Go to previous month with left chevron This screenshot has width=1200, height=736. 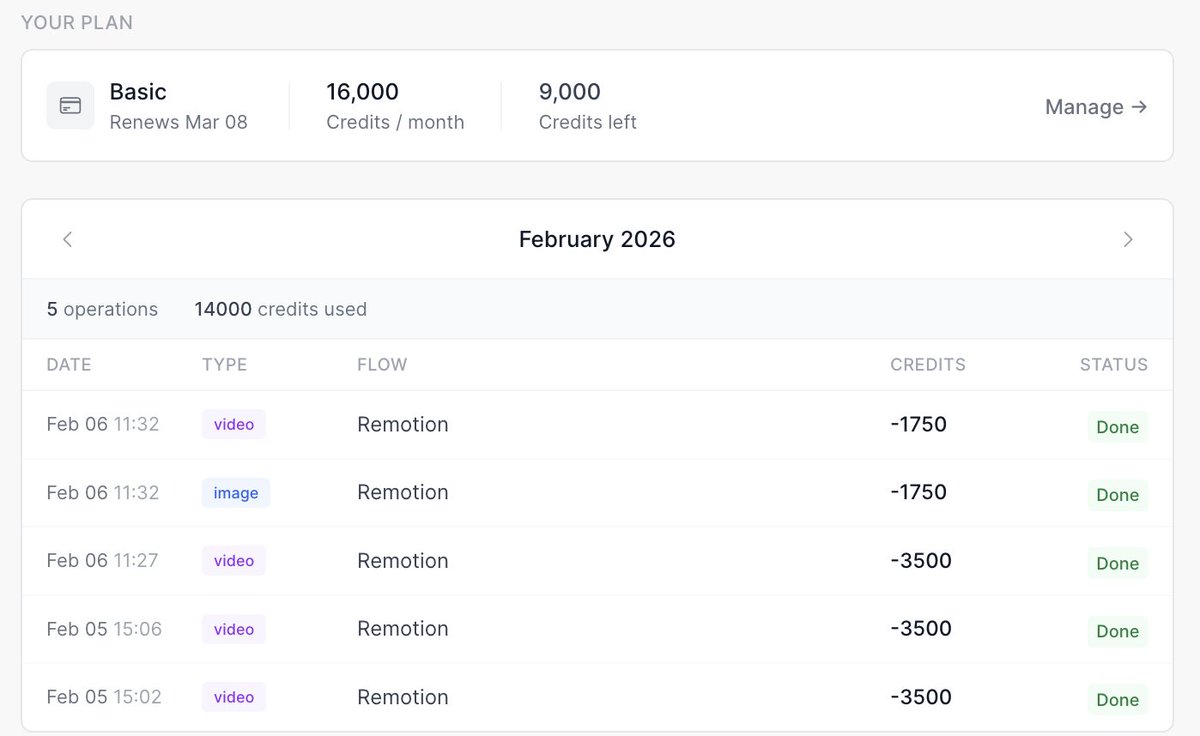tap(67, 239)
